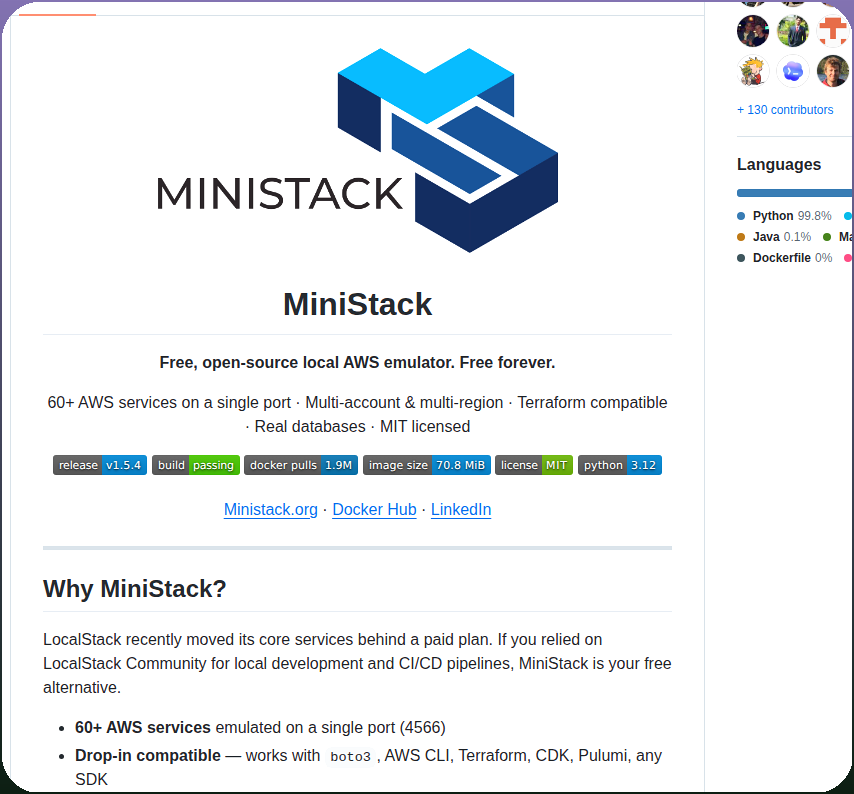Open the Docker Hub link
The width and height of the screenshot is (854, 794).
tap(374, 509)
